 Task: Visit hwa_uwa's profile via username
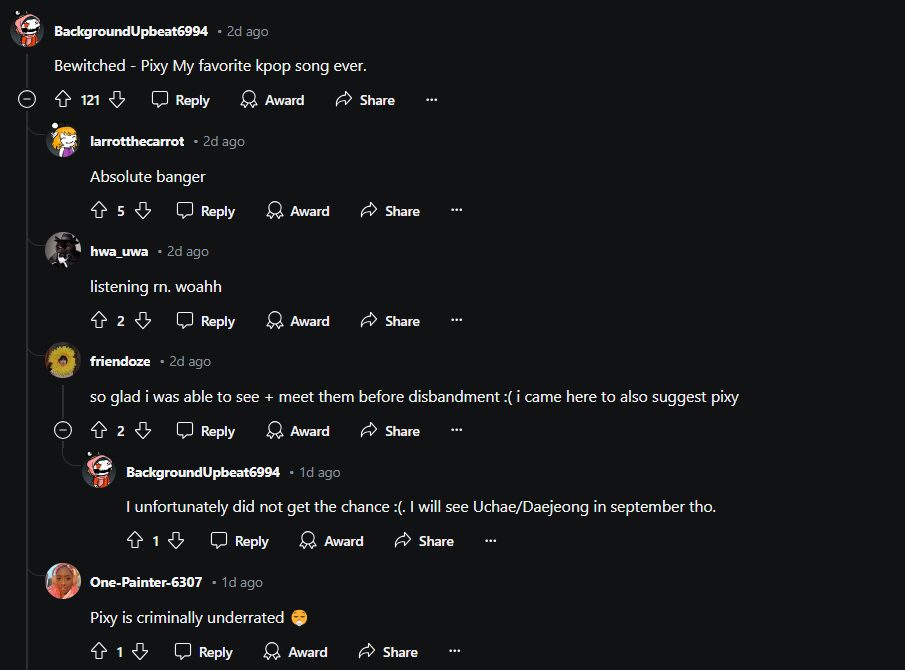pyautogui.click(x=119, y=251)
